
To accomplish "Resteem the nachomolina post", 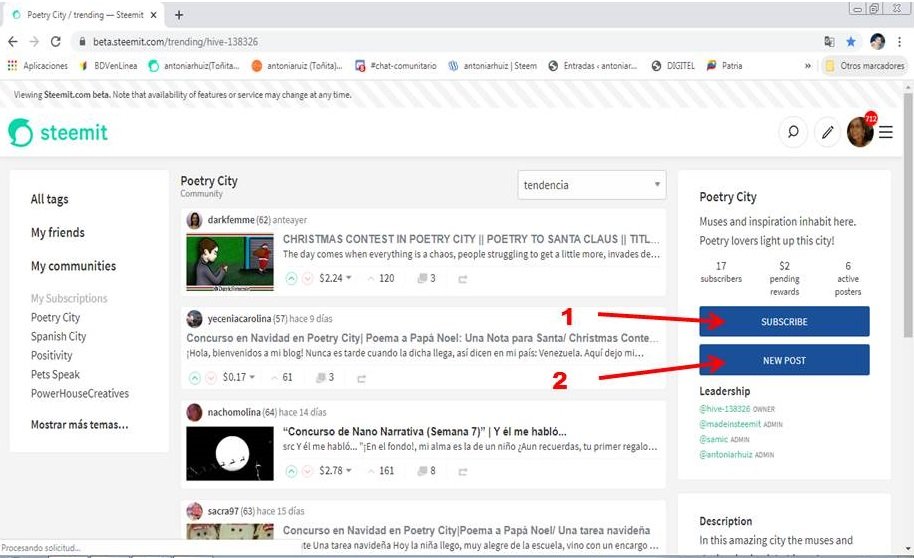I will click(x=463, y=472).
